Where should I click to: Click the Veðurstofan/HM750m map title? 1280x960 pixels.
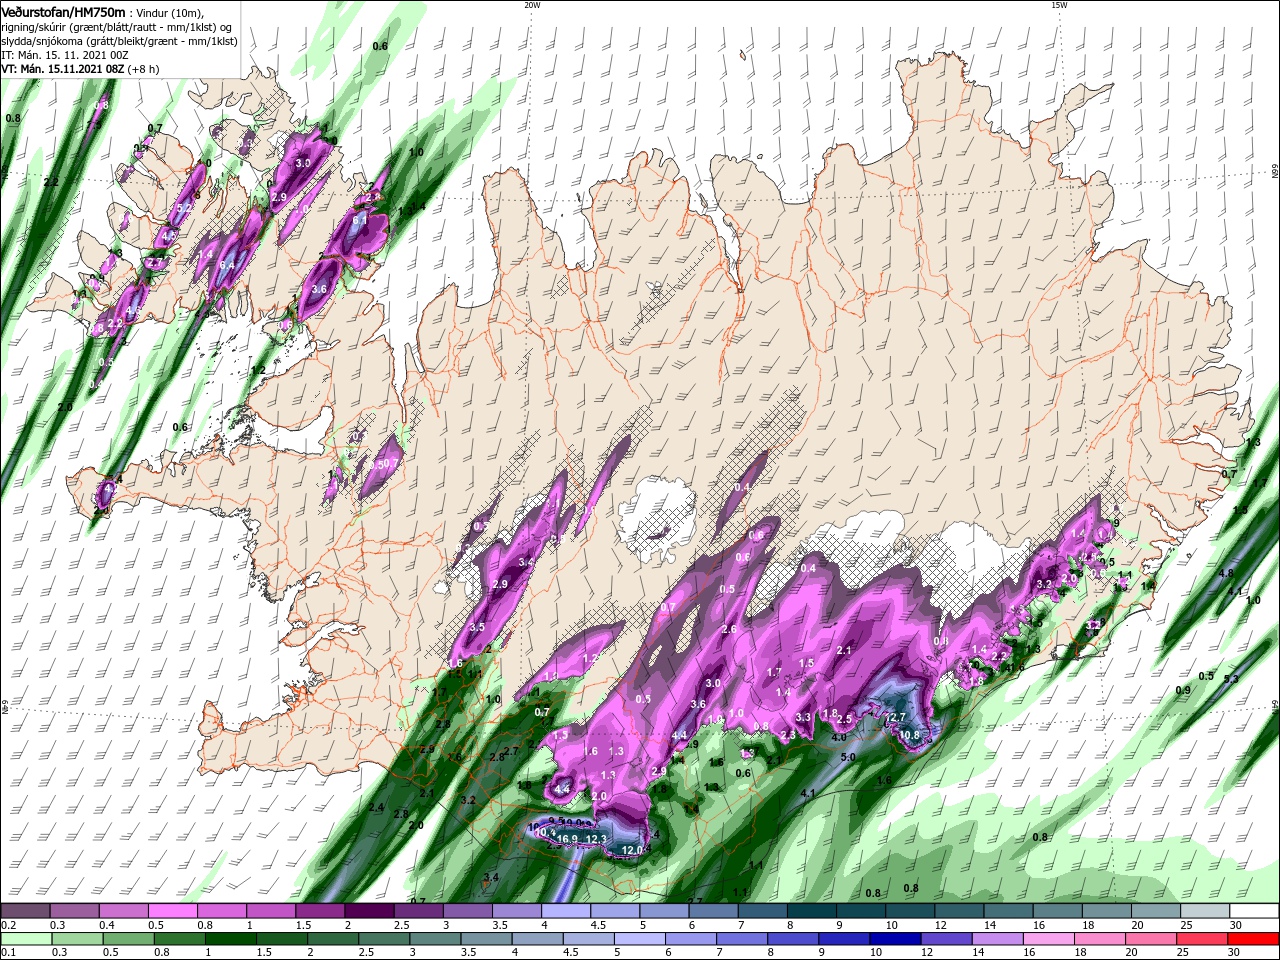(63, 11)
